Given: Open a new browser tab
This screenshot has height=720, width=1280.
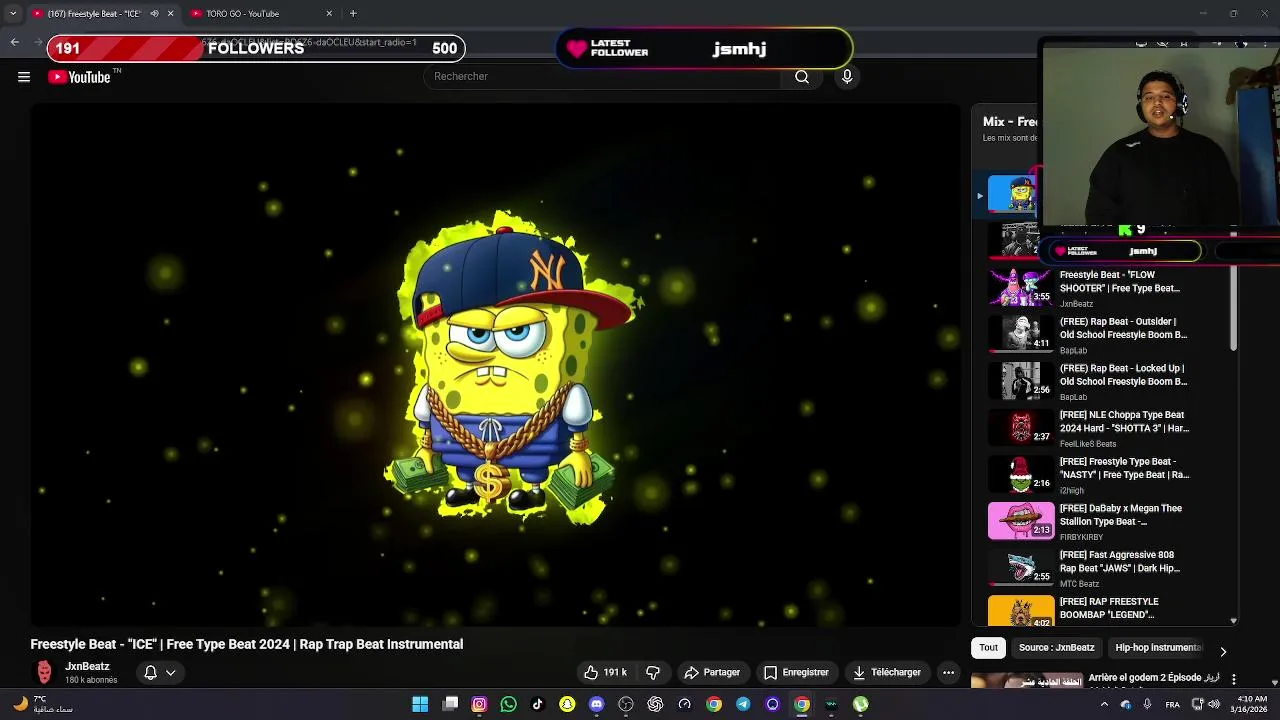Looking at the screenshot, I should (353, 14).
